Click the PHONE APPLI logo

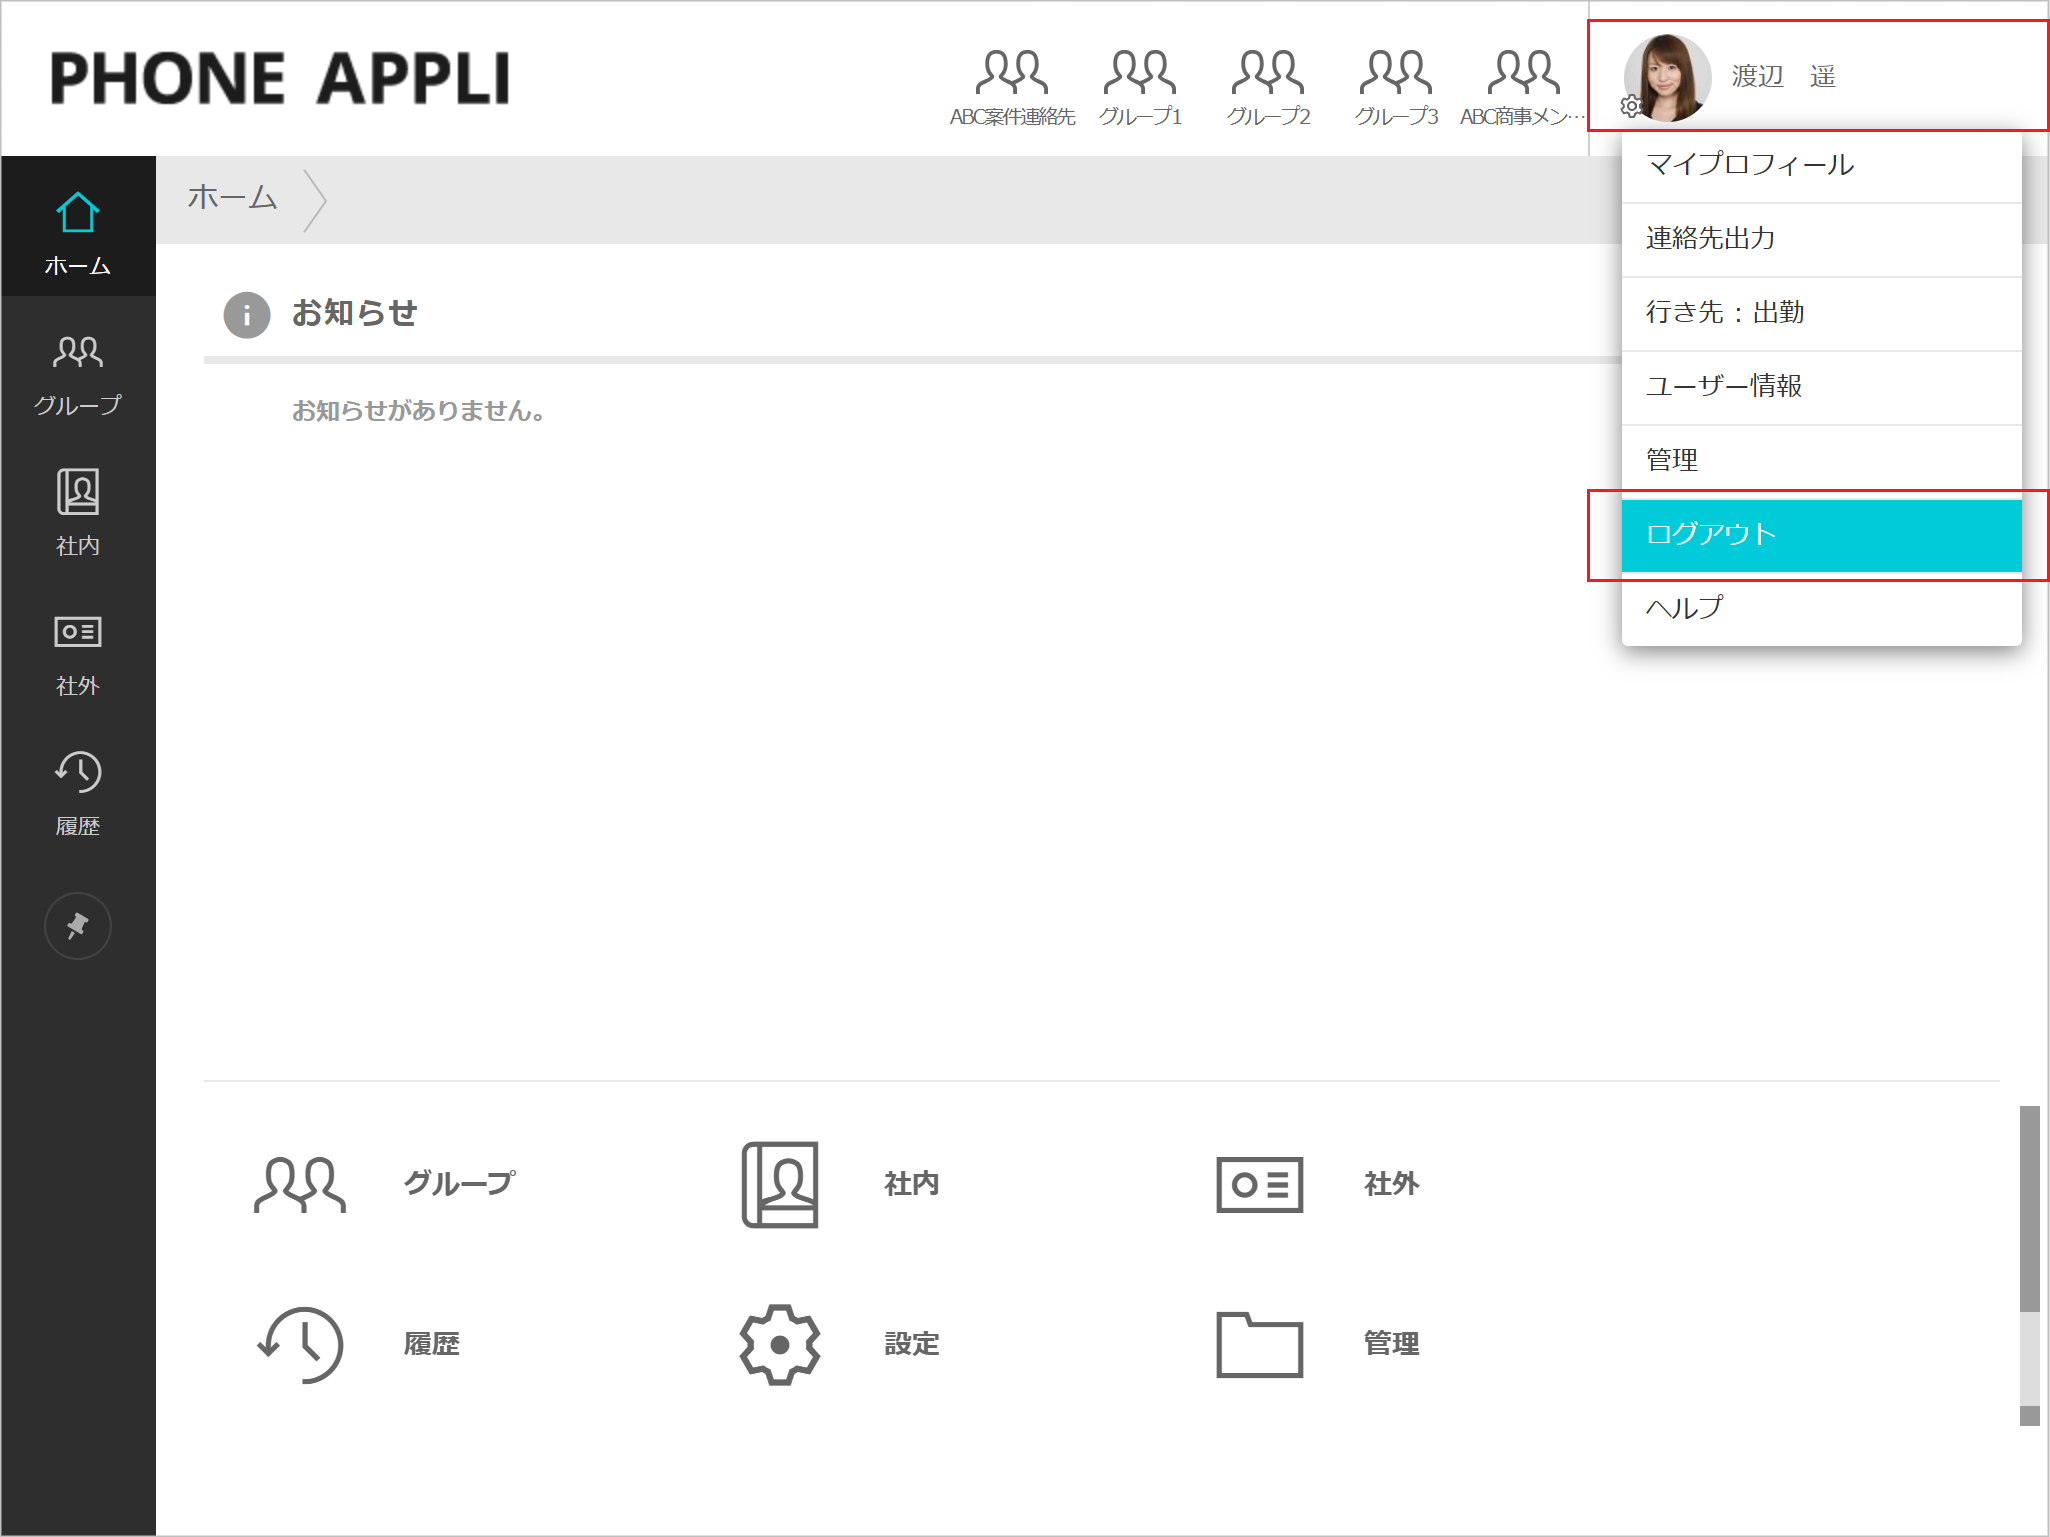tap(280, 78)
